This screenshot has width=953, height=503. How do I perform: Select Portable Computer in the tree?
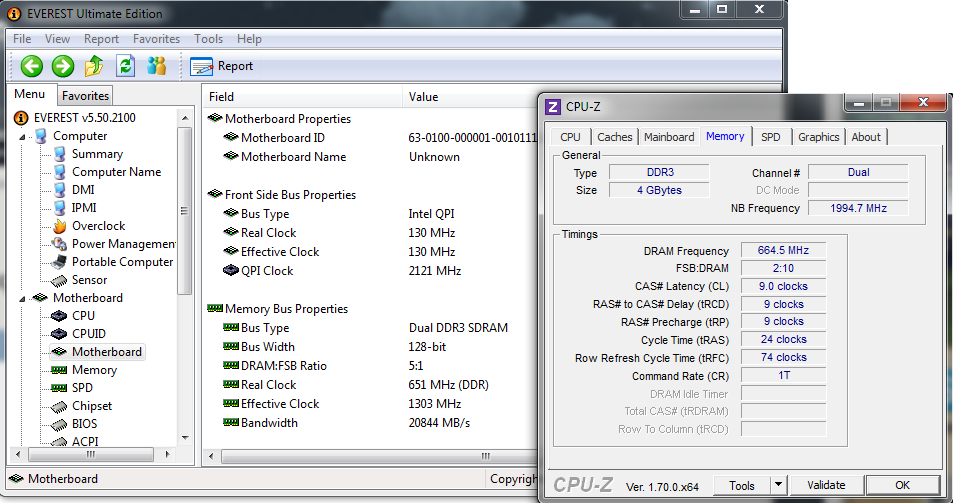[x=122, y=262]
